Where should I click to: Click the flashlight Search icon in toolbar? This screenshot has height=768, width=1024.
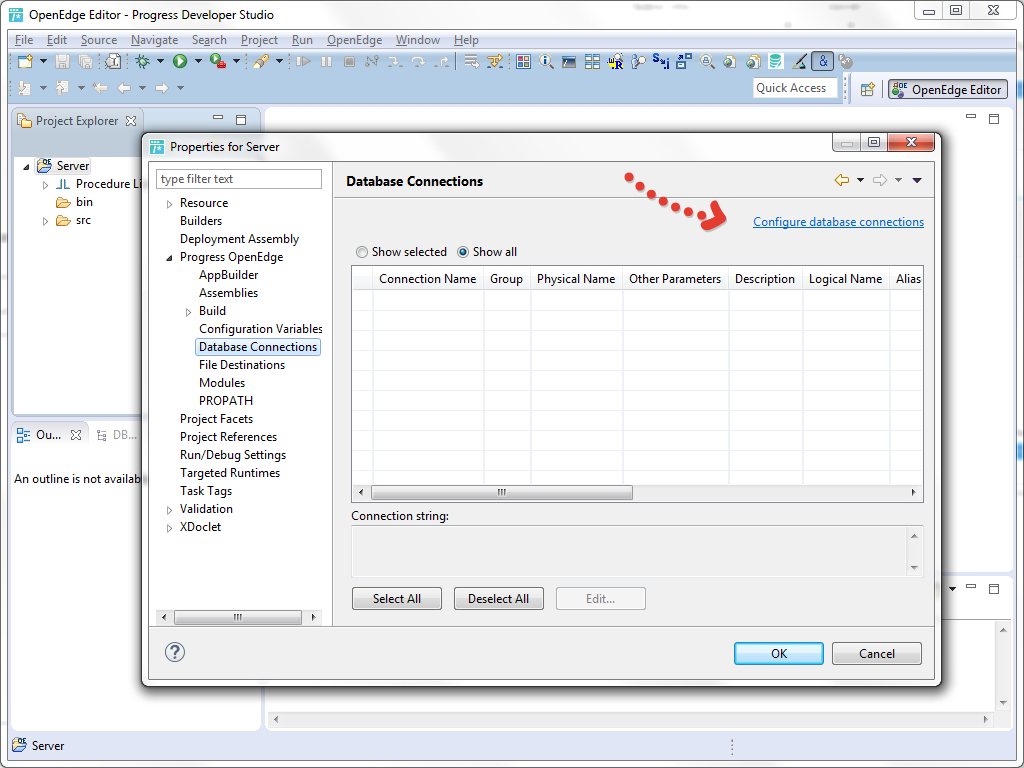261,61
